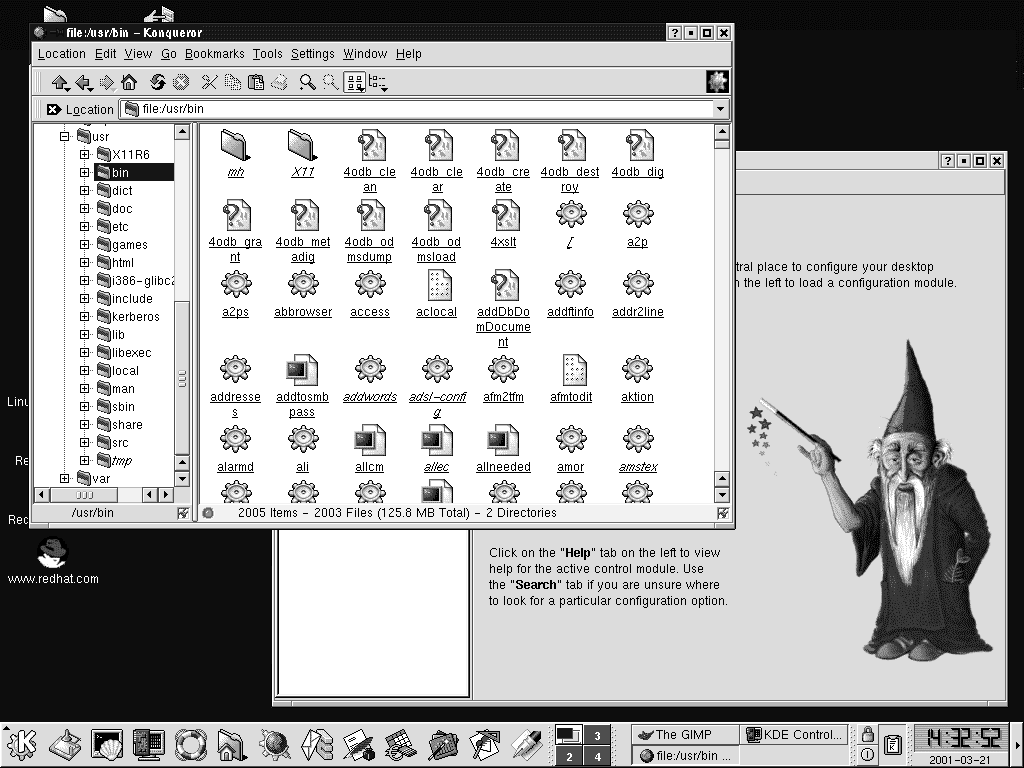Open the Bookmarks menu
The height and width of the screenshot is (768, 1024).
[x=214, y=54]
